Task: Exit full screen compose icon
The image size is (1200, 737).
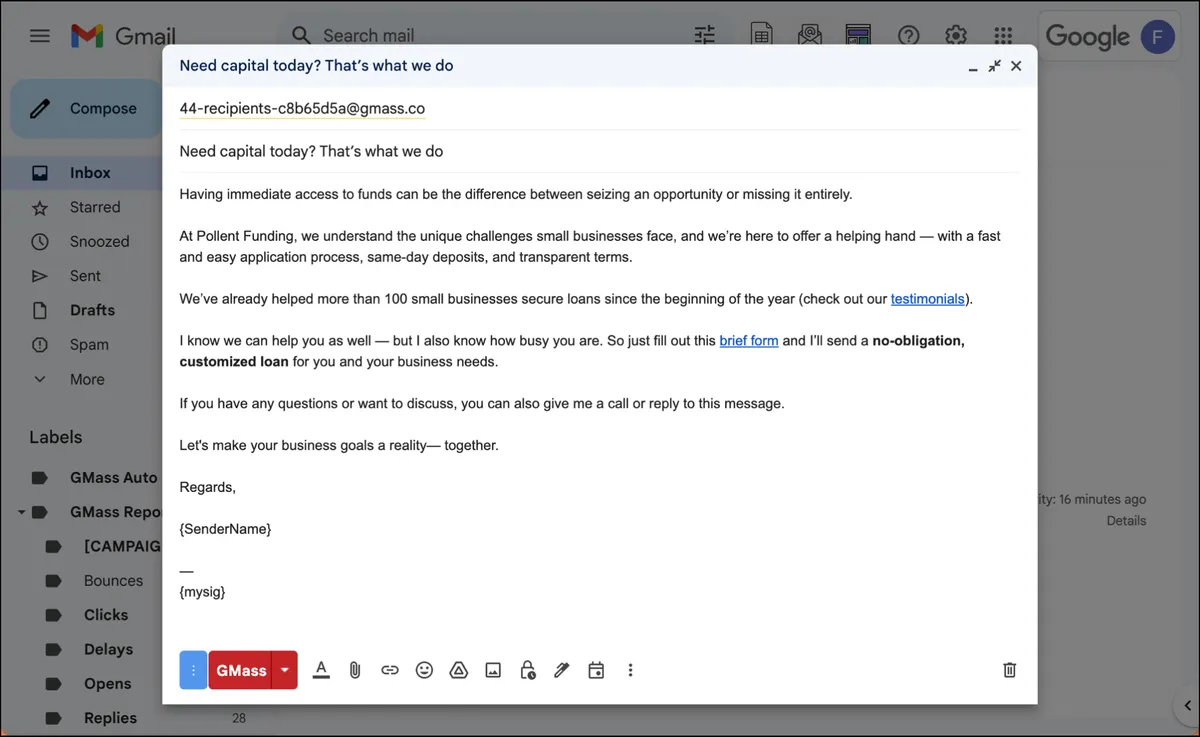Action: [994, 66]
